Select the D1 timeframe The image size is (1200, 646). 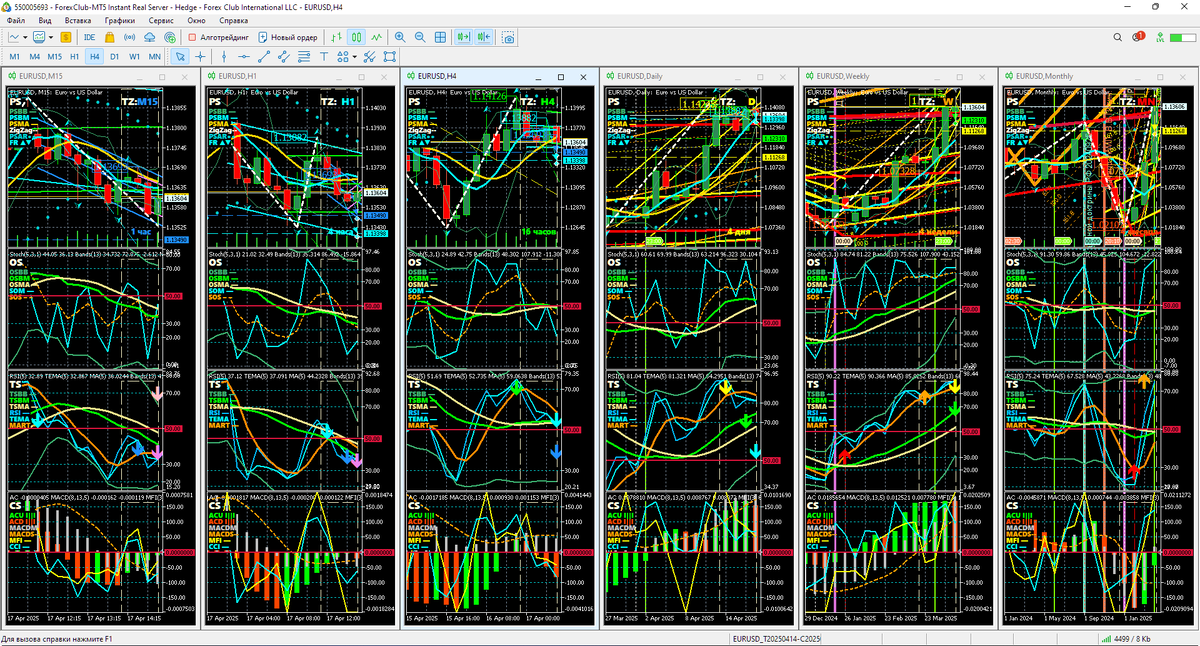click(115, 57)
